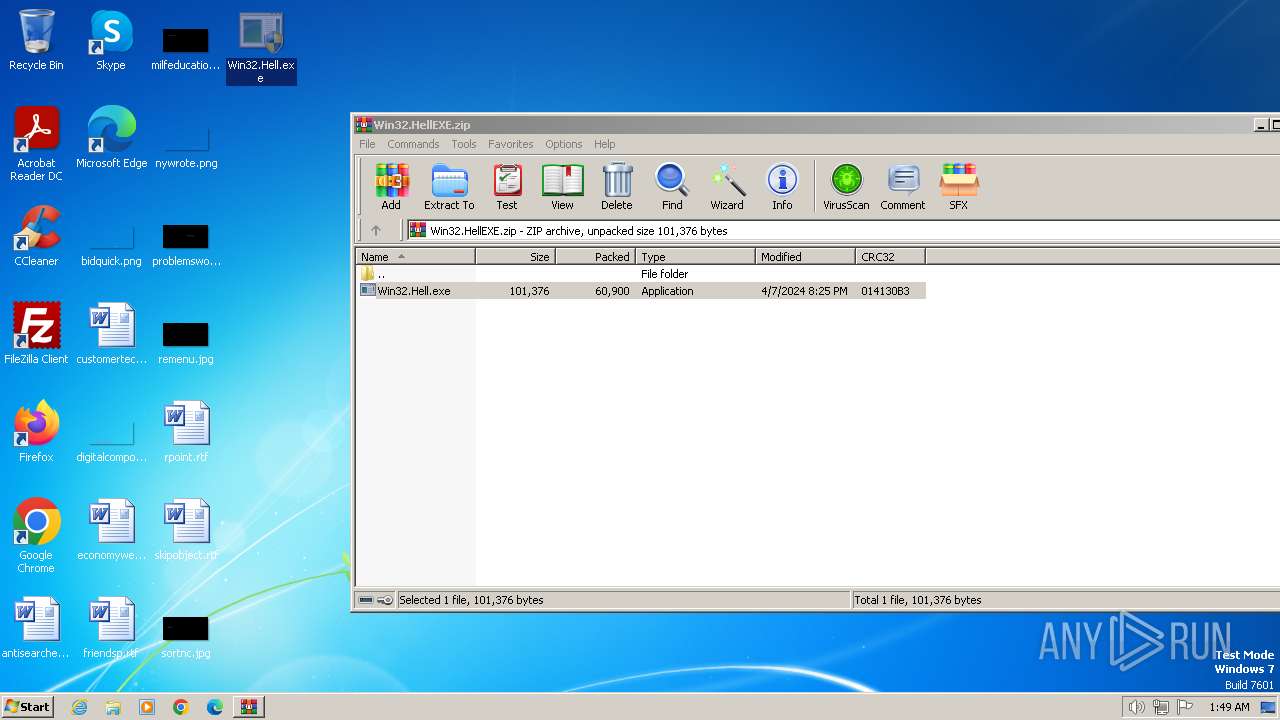The width and height of the screenshot is (1280, 720).
Task: Open Internet Explorer from the taskbar
Action: pos(80,707)
